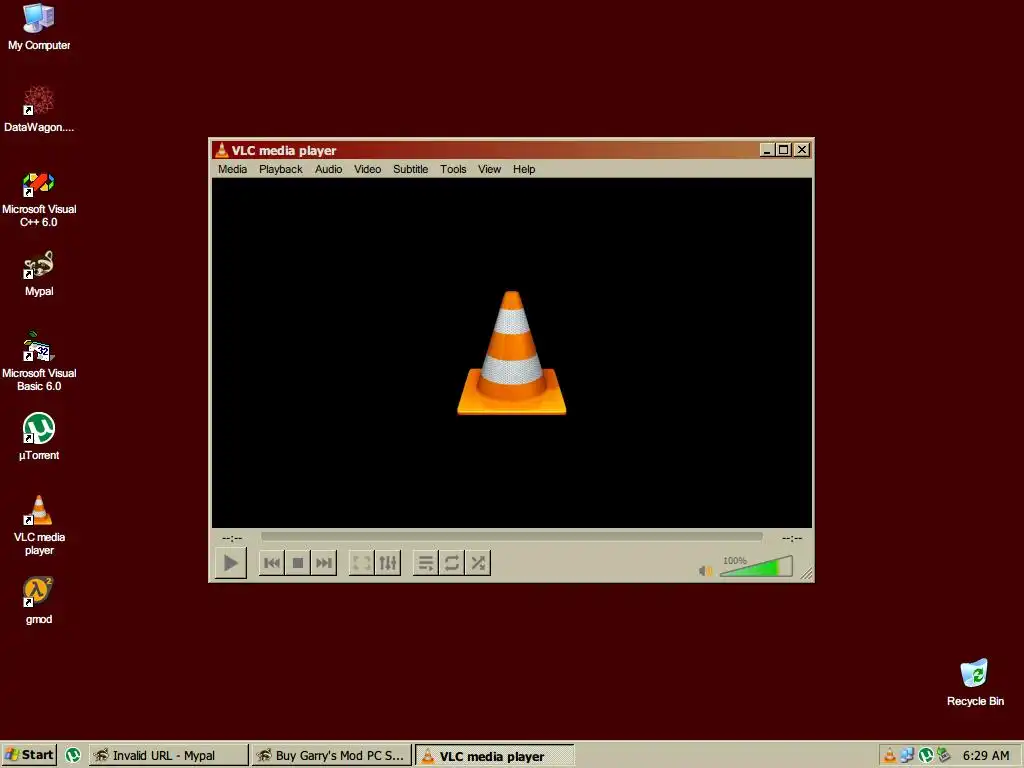Click µTorrent quick launch icon
The width and height of the screenshot is (1024, 768).
[73, 756]
